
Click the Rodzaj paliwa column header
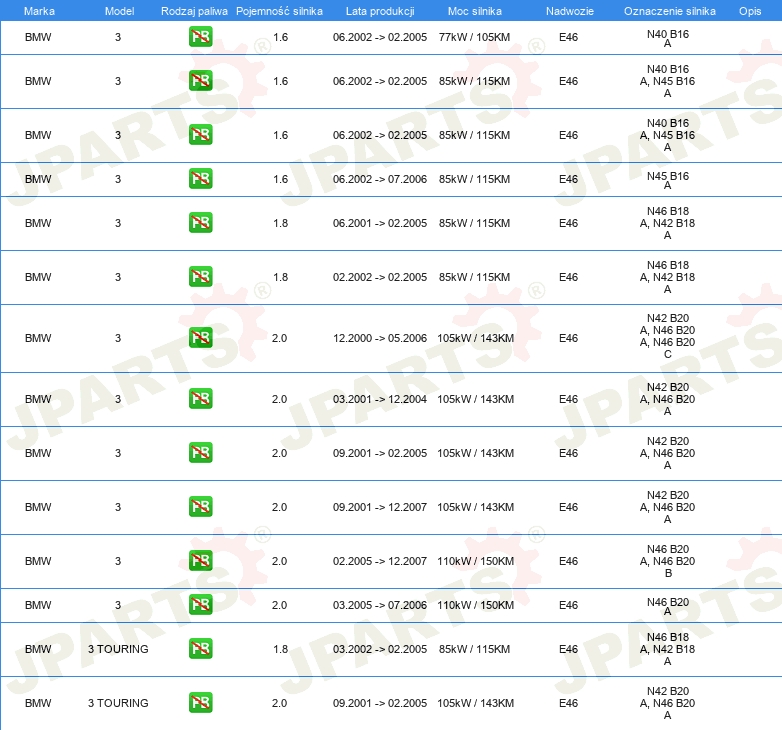(x=194, y=11)
